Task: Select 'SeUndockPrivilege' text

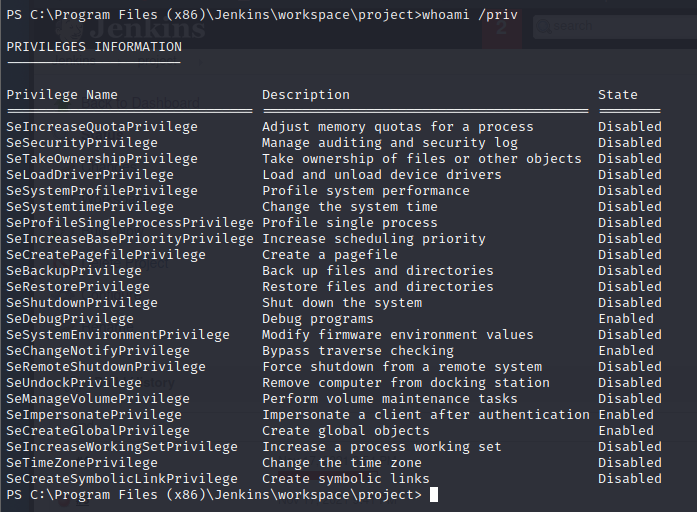Action: (74, 383)
